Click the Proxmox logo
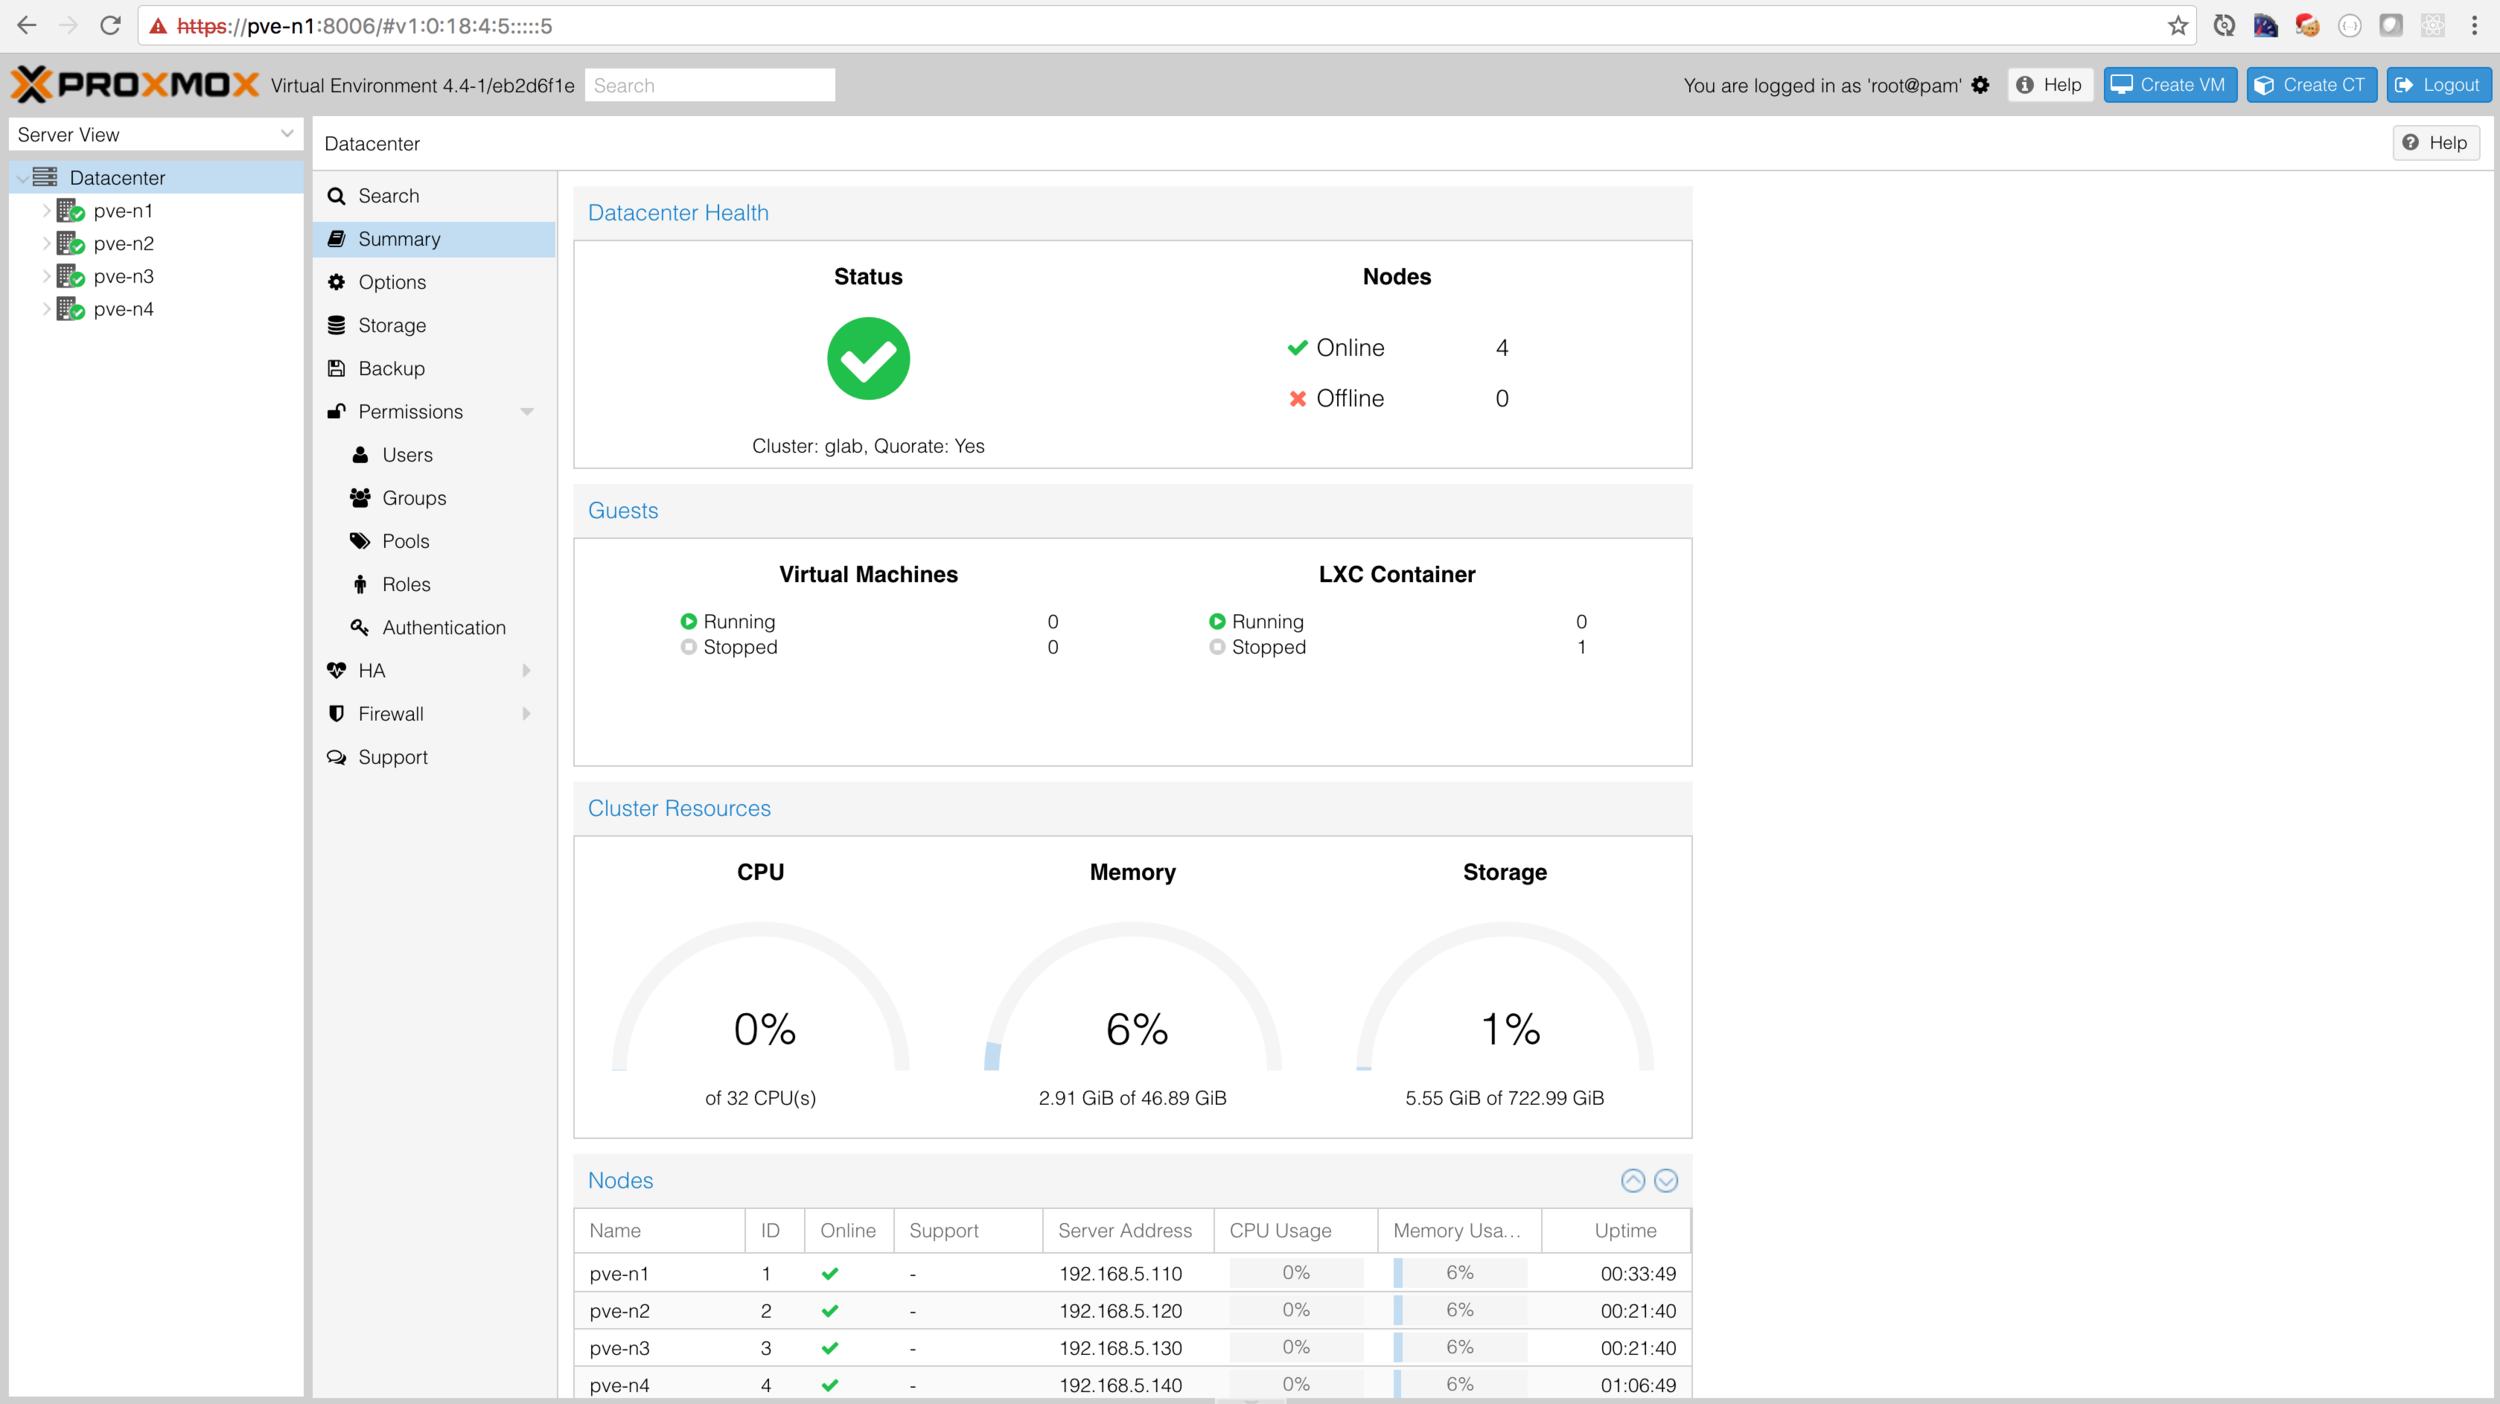The image size is (2500, 1404). pos(135,85)
